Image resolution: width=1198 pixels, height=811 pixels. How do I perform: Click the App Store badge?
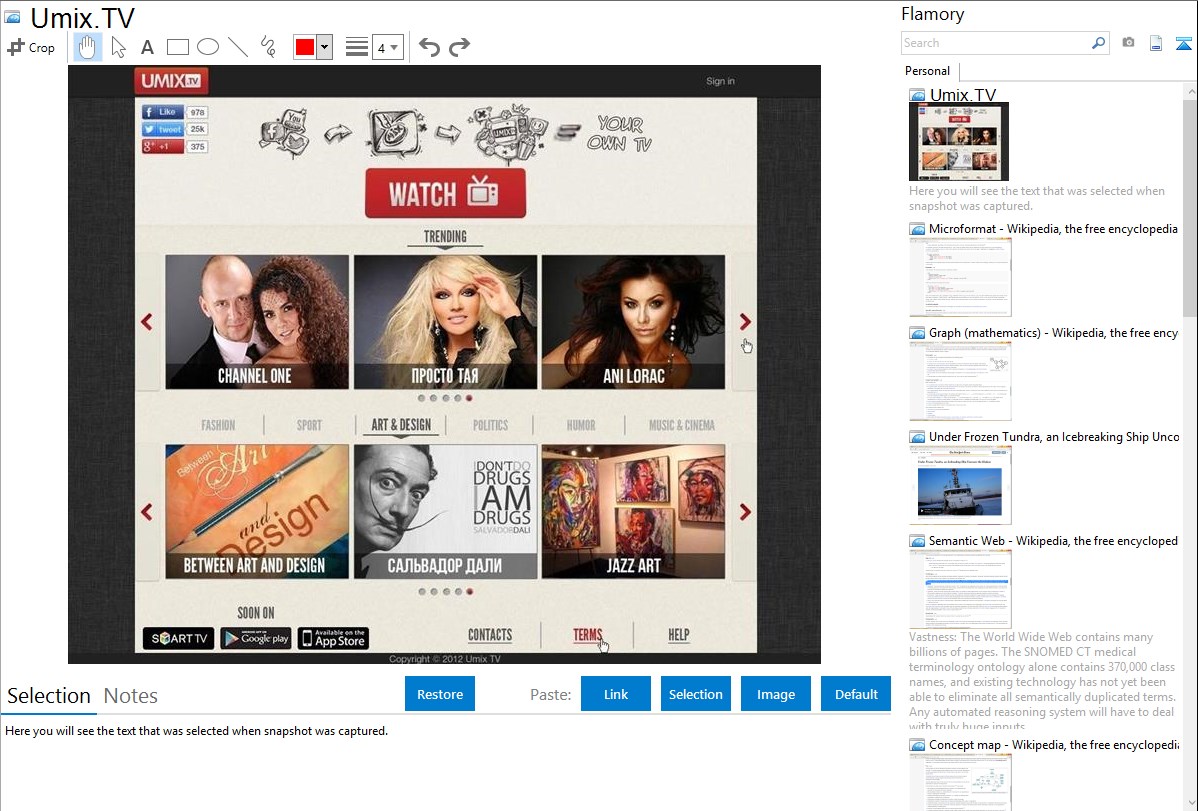pos(333,638)
